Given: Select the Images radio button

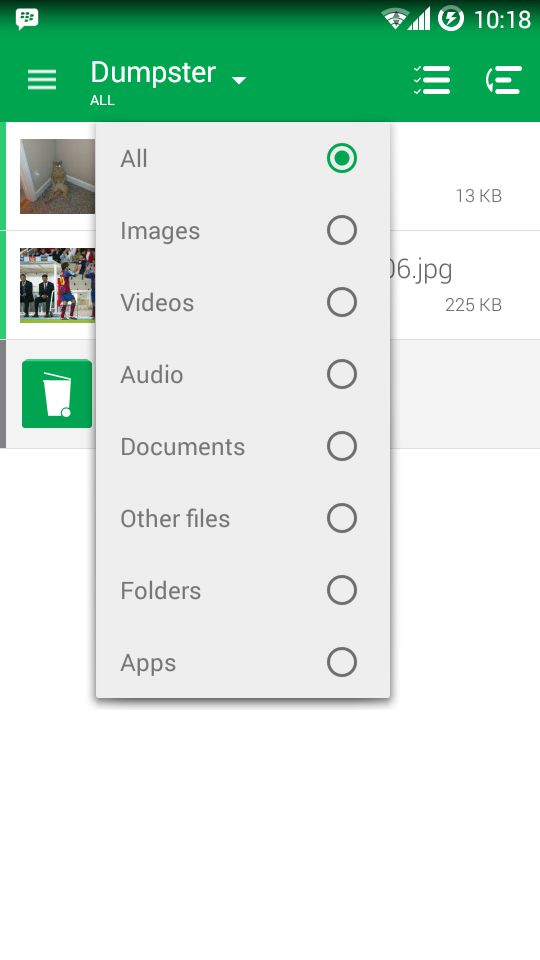Looking at the screenshot, I should pos(342,231).
